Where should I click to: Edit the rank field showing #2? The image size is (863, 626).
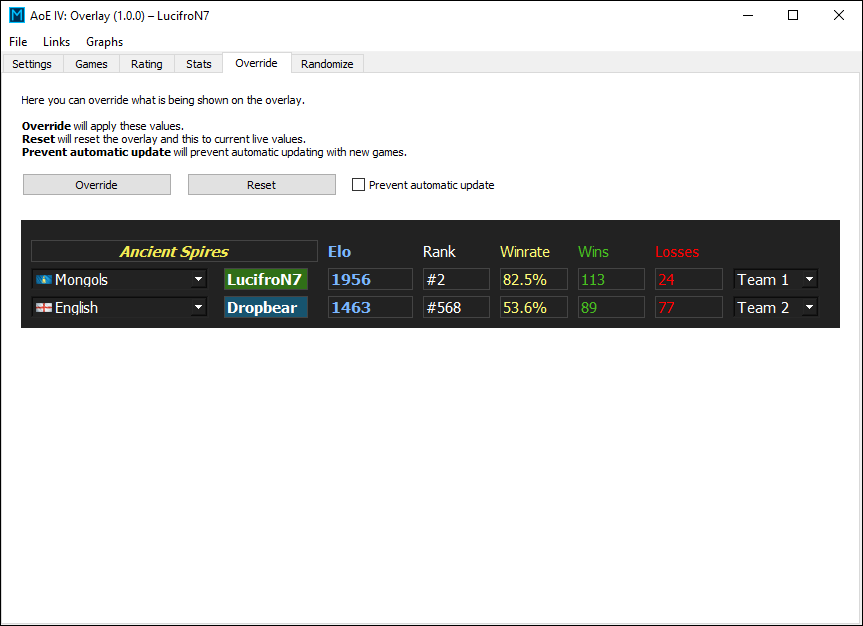pyautogui.click(x=456, y=280)
